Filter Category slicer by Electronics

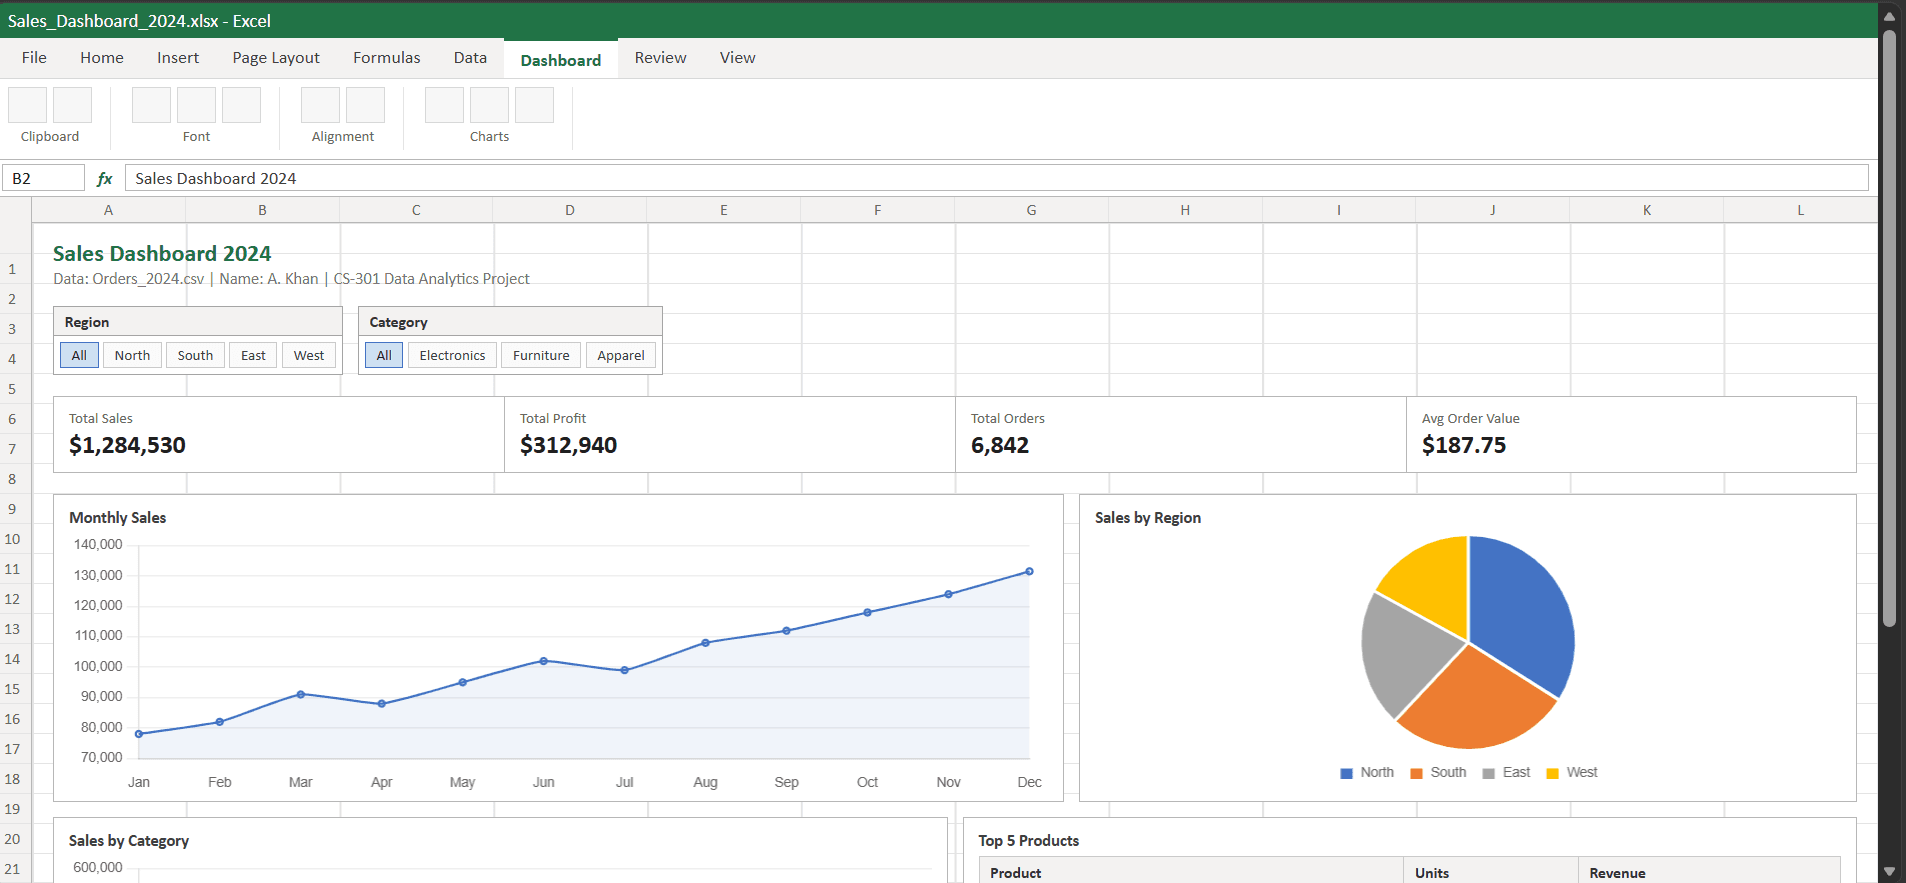(x=452, y=355)
